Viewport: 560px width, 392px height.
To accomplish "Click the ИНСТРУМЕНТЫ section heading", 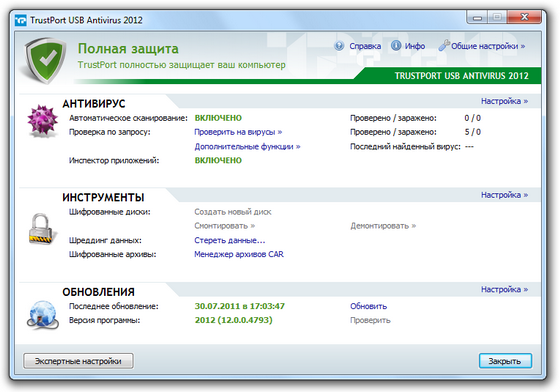I will point(103,197).
